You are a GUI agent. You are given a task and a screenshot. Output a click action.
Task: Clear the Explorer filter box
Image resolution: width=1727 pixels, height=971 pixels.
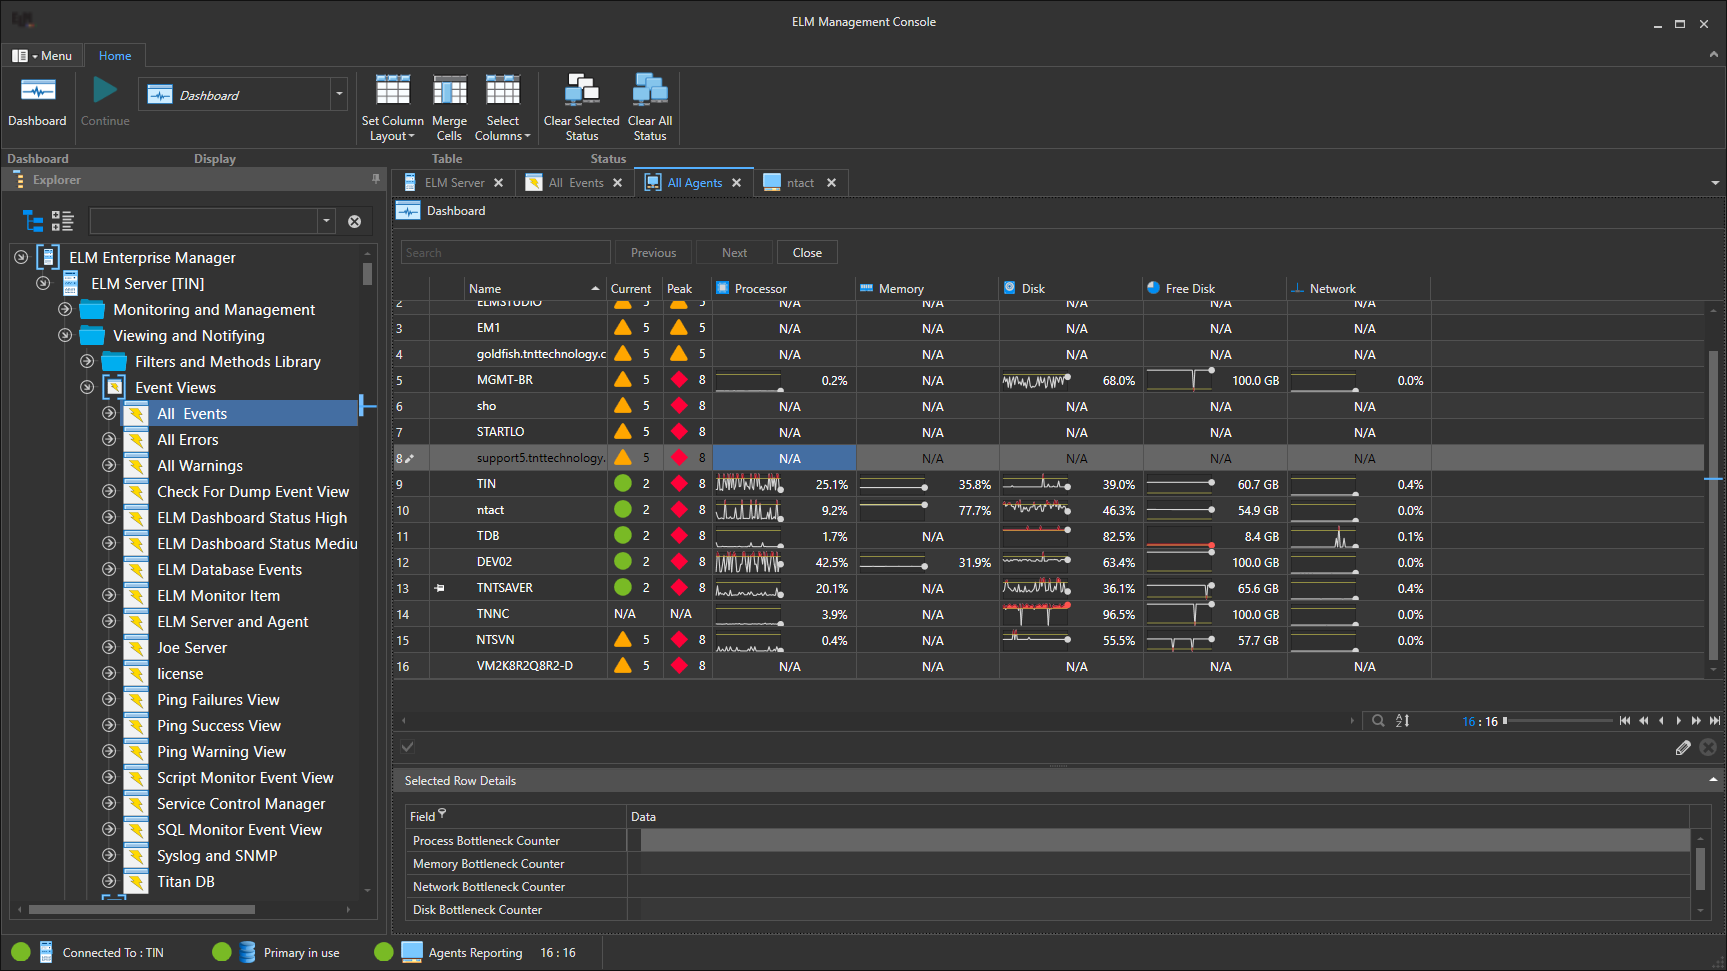354,221
